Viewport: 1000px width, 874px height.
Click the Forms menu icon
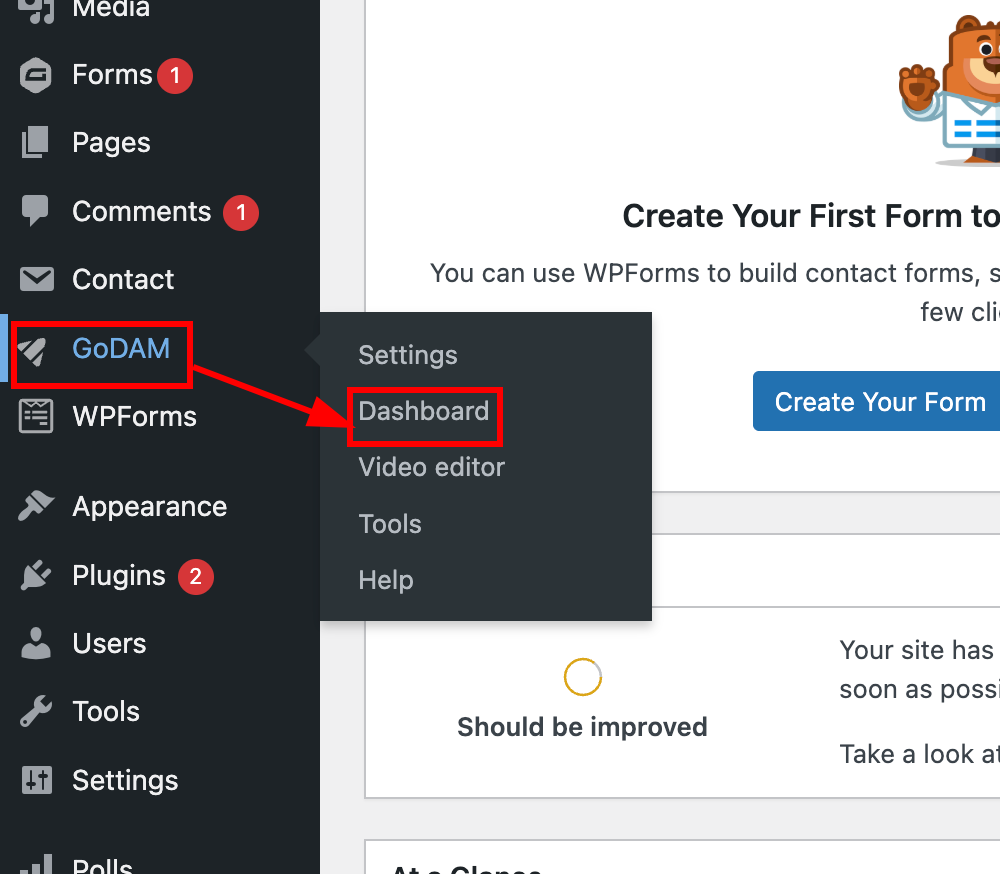click(36, 75)
